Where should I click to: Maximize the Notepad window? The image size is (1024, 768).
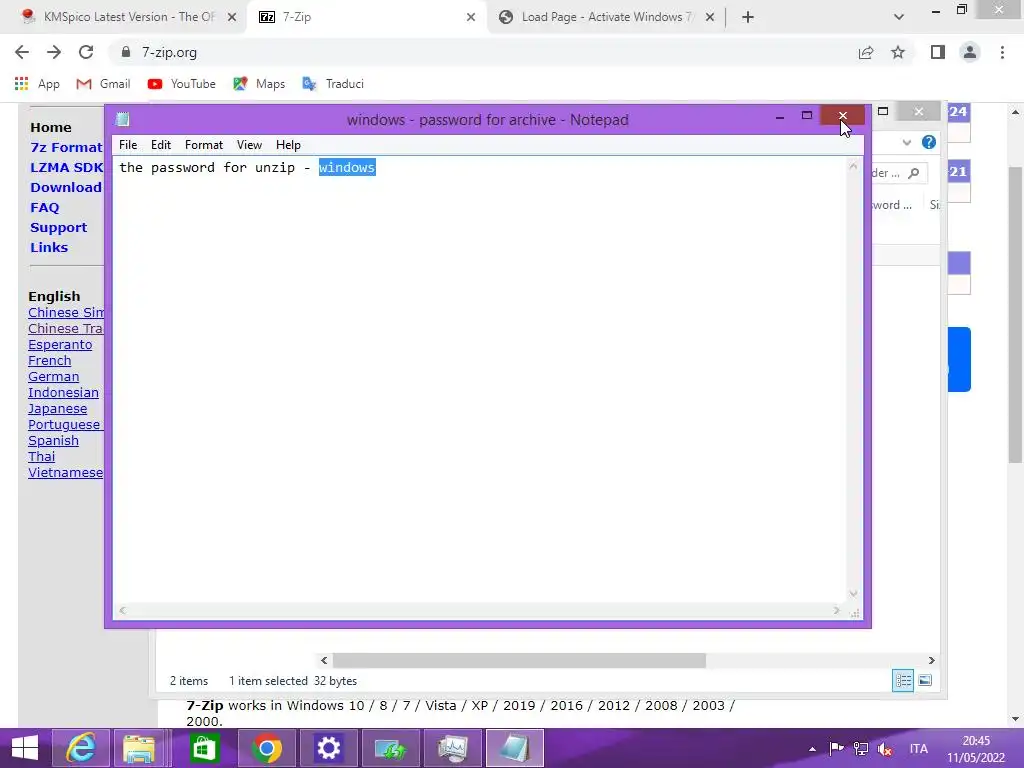[x=807, y=116]
